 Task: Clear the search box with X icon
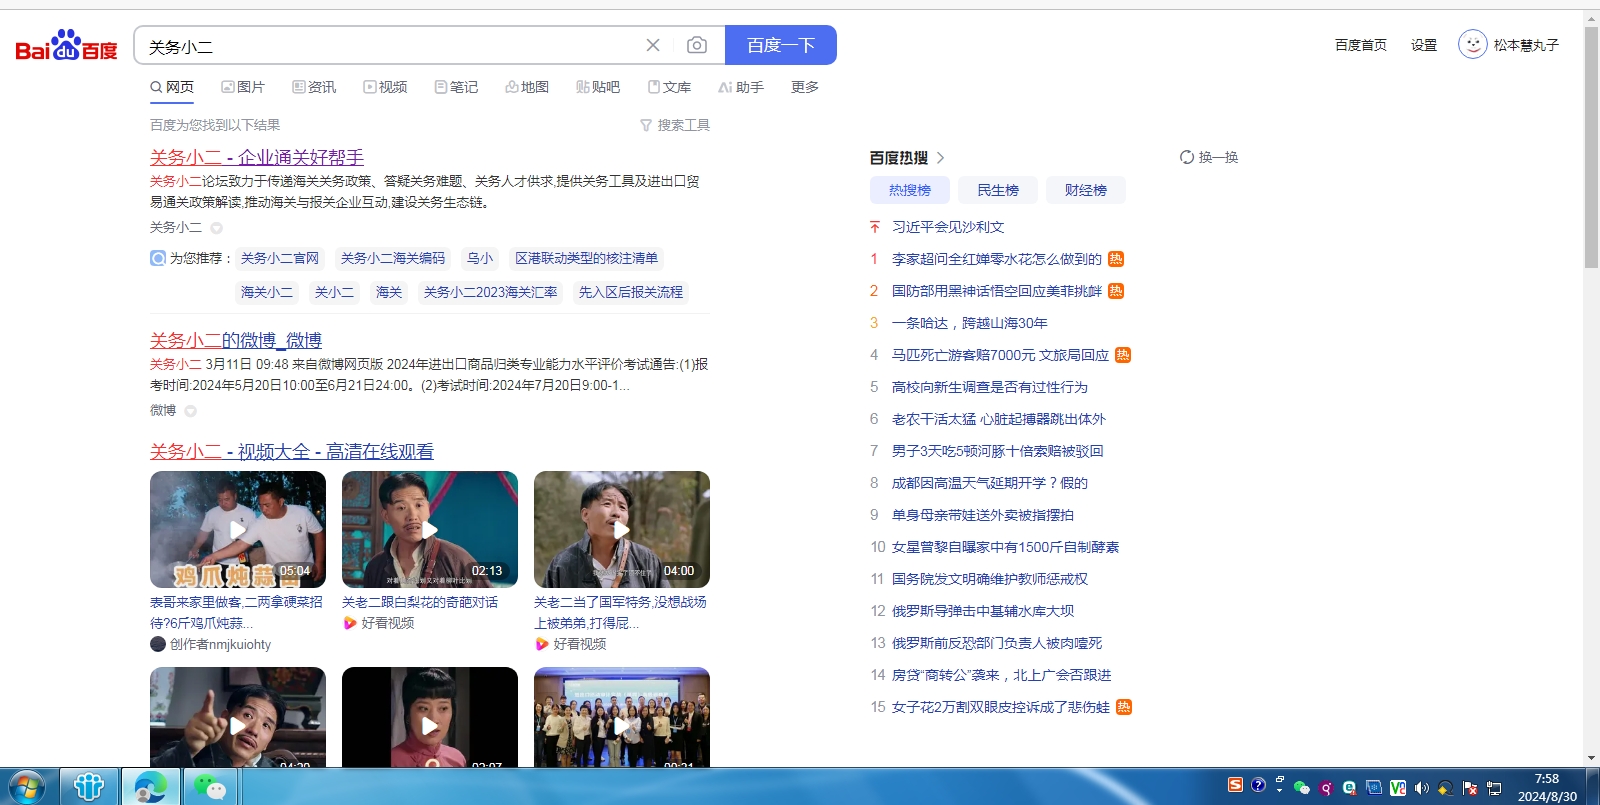point(653,45)
